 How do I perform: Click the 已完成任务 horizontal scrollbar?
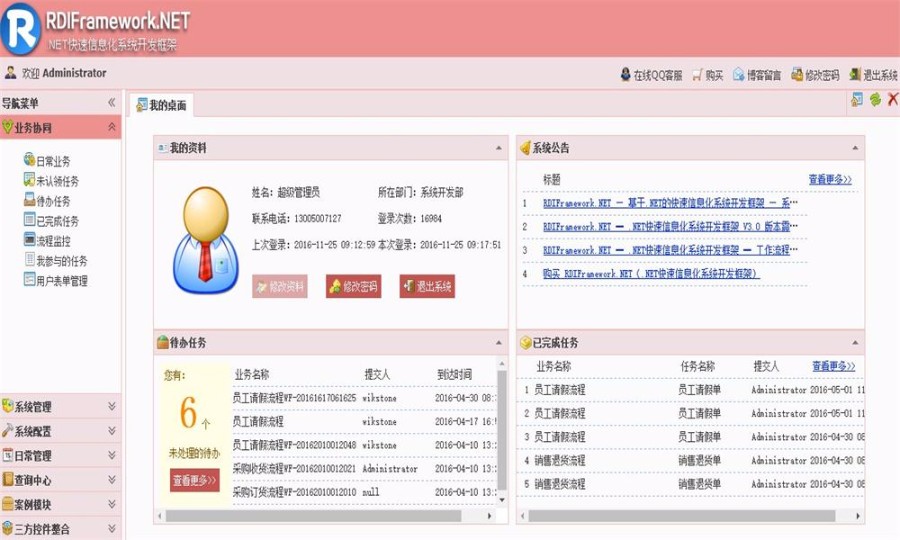pyautogui.click(x=681, y=516)
